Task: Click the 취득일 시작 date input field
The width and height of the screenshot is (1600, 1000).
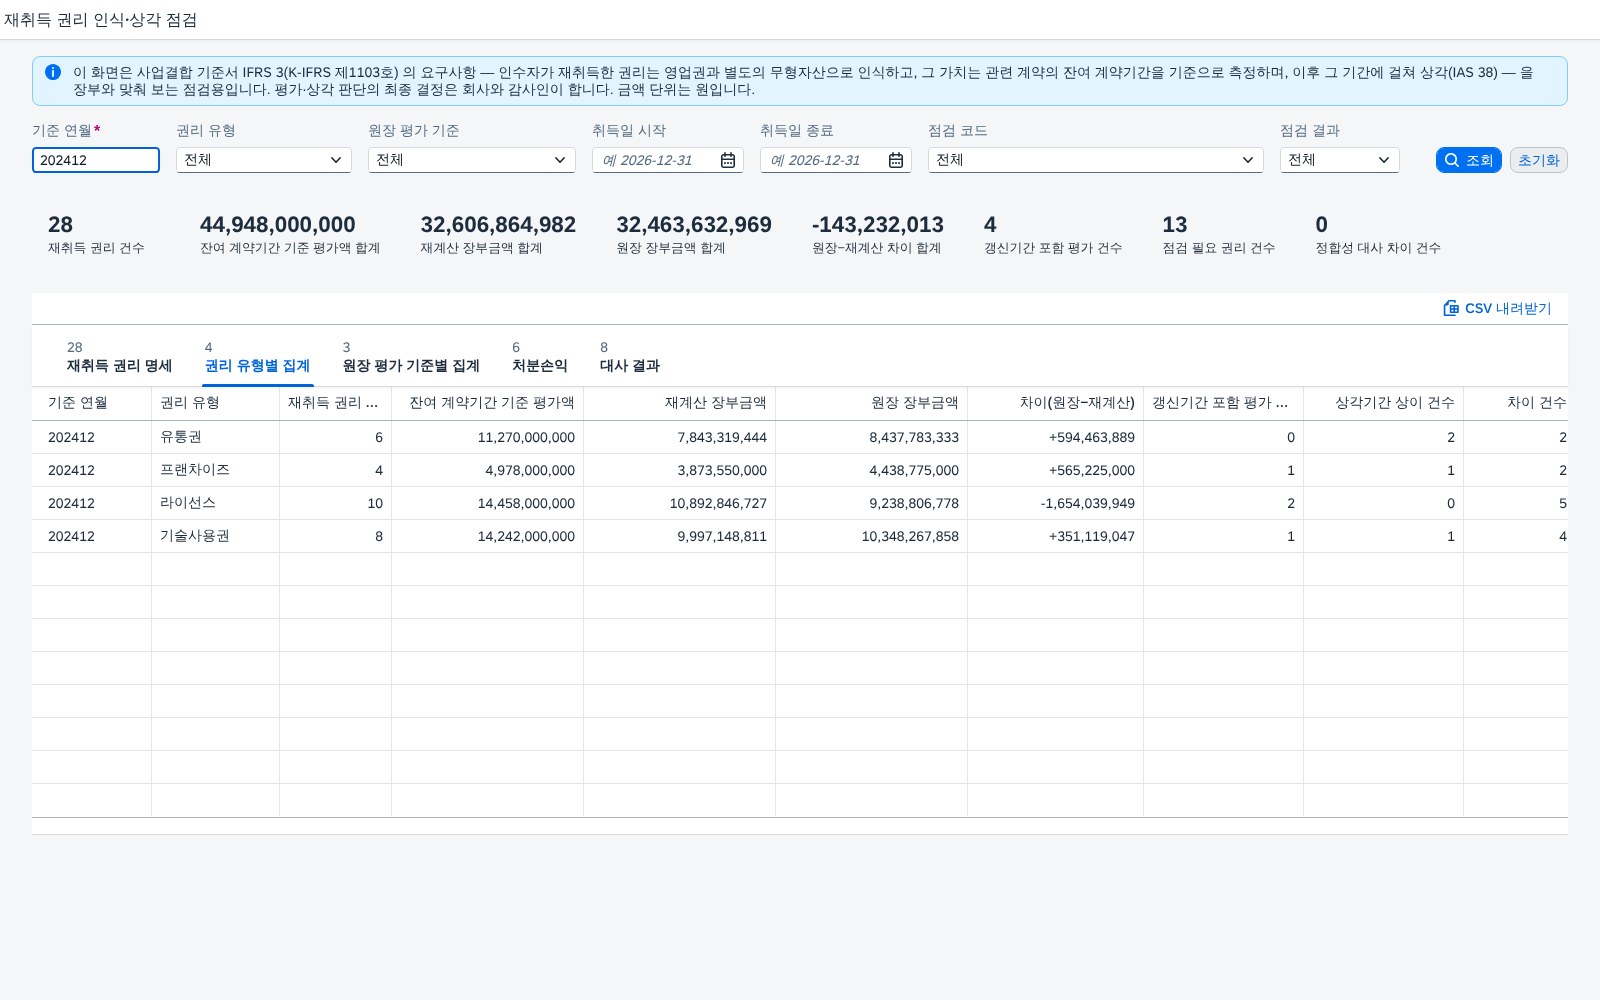Action: pos(656,160)
